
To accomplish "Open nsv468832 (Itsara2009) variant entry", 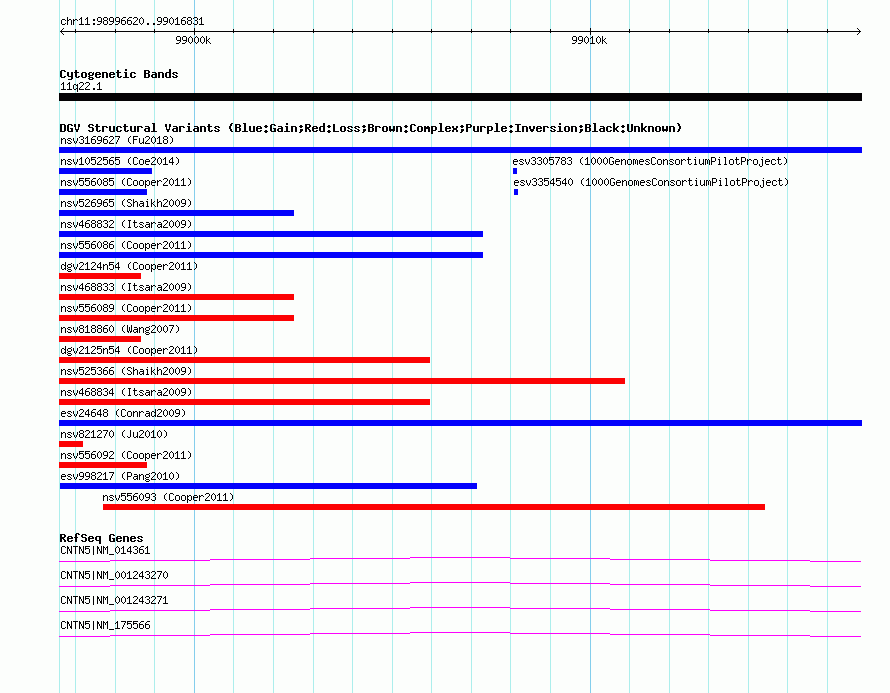I will pos(126,224).
